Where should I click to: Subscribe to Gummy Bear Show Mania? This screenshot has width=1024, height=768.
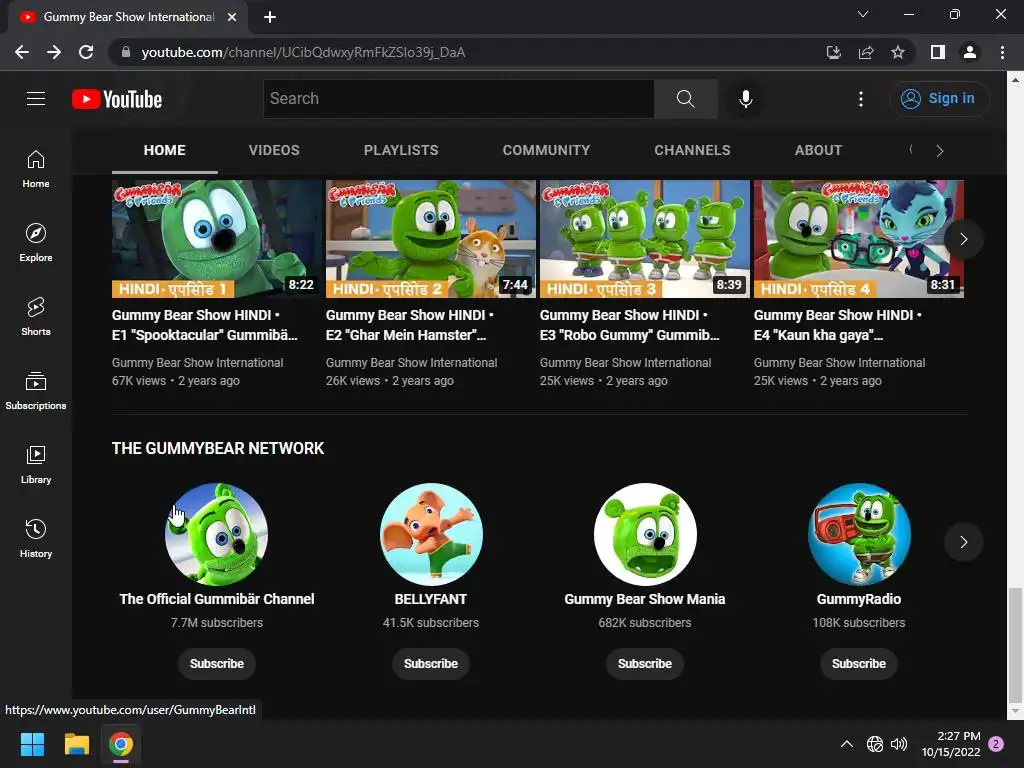point(645,664)
